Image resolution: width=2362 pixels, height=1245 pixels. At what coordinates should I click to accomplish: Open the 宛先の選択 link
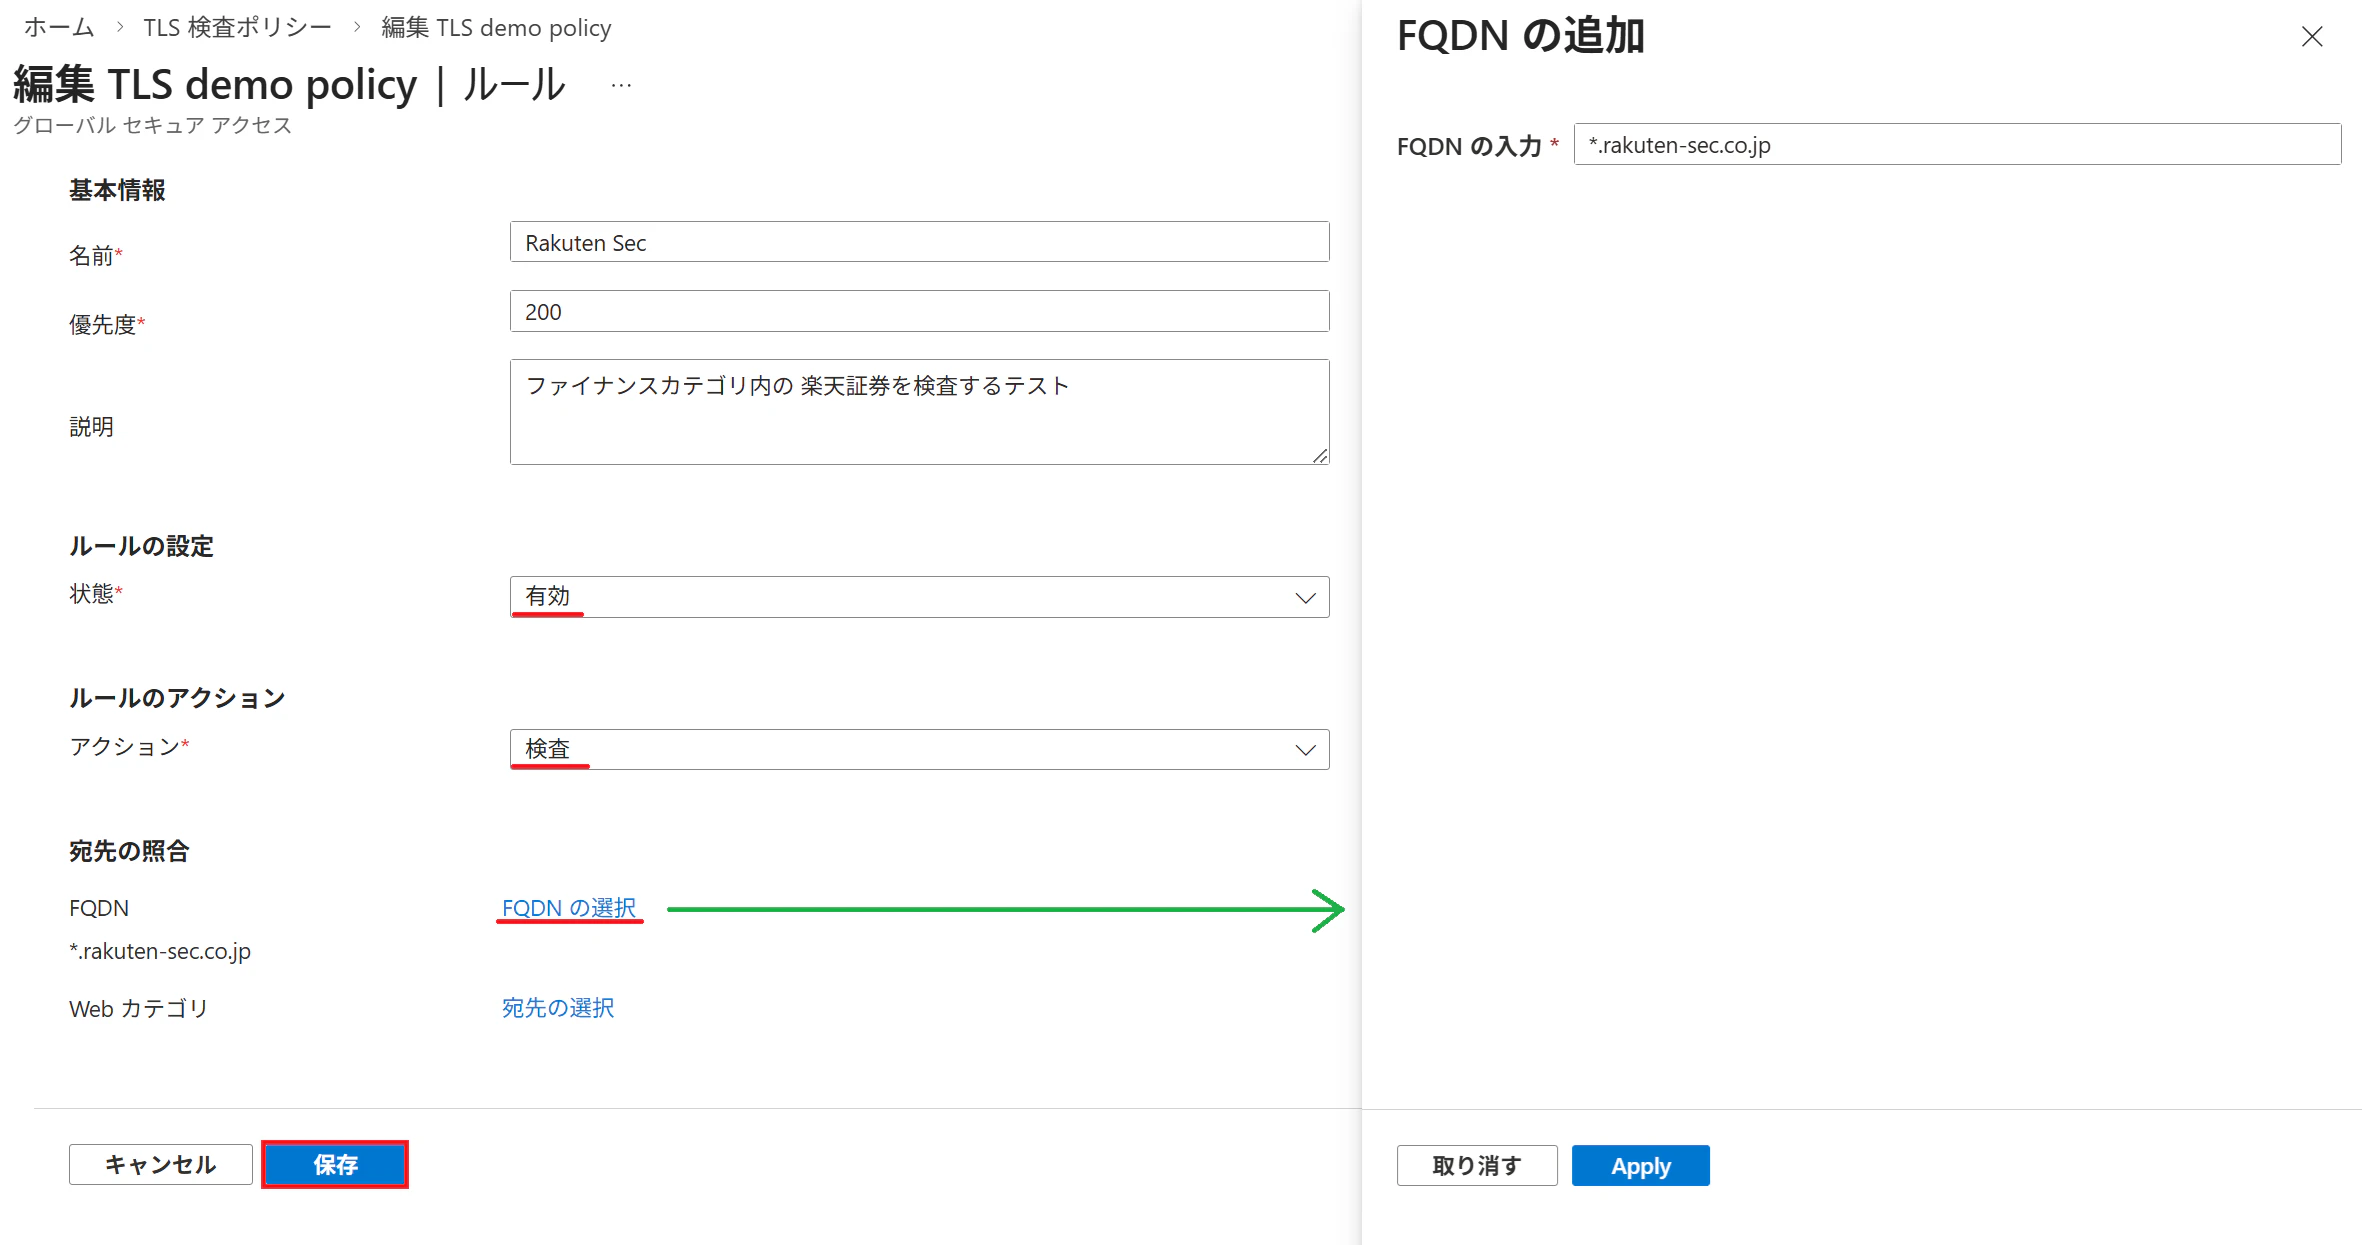pyautogui.click(x=557, y=1008)
